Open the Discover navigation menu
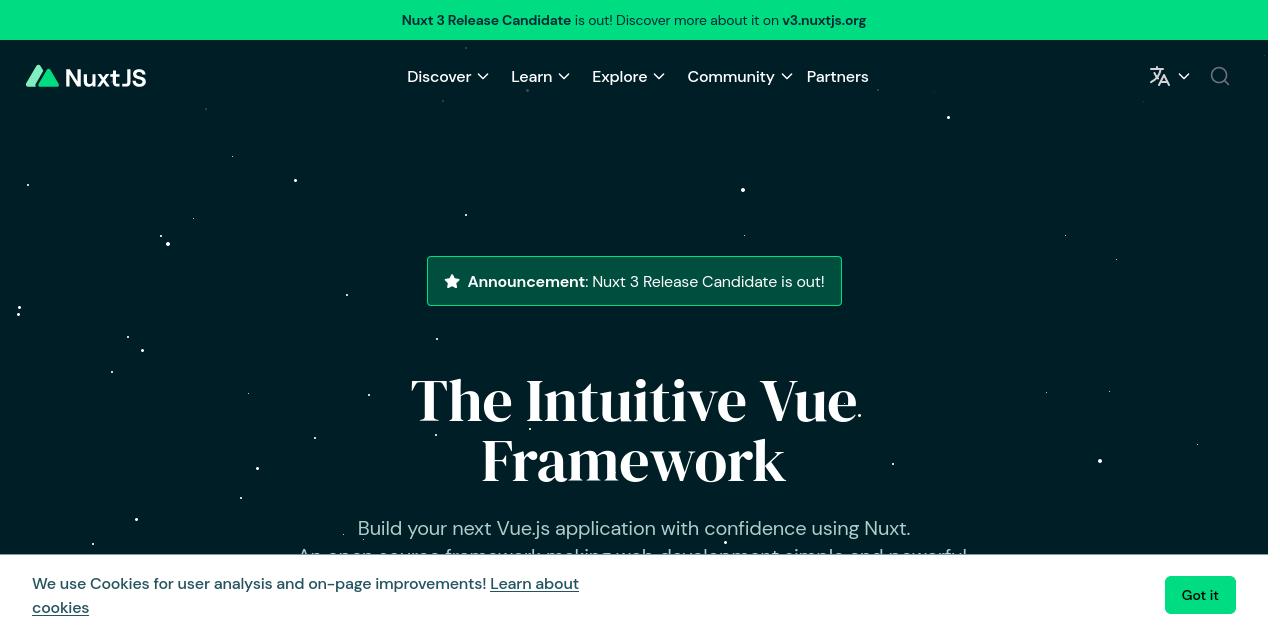The height and width of the screenshot is (635, 1280). point(448,77)
